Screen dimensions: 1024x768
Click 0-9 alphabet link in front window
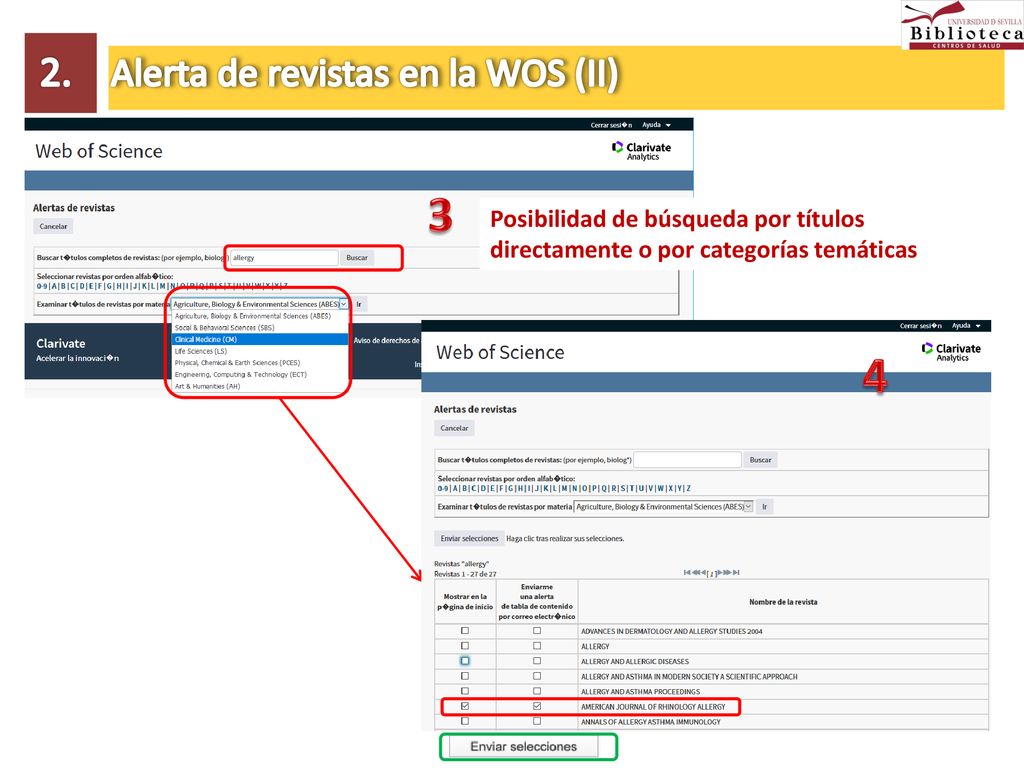(443, 488)
